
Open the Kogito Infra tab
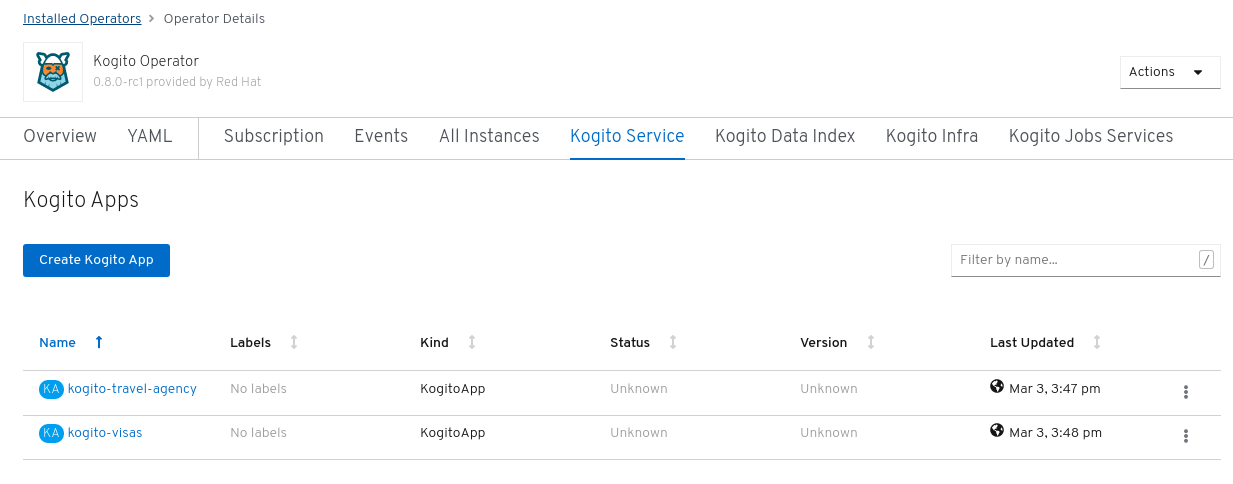(x=932, y=136)
